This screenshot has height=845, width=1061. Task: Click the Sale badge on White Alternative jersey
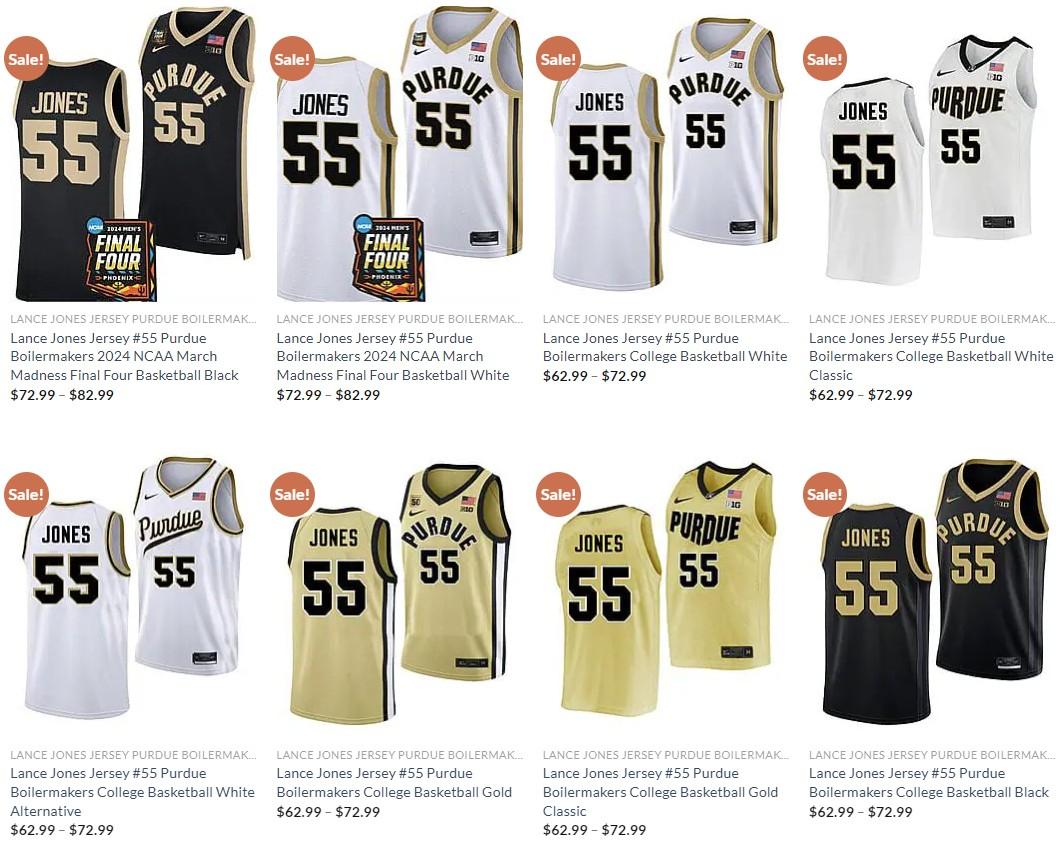[26, 495]
